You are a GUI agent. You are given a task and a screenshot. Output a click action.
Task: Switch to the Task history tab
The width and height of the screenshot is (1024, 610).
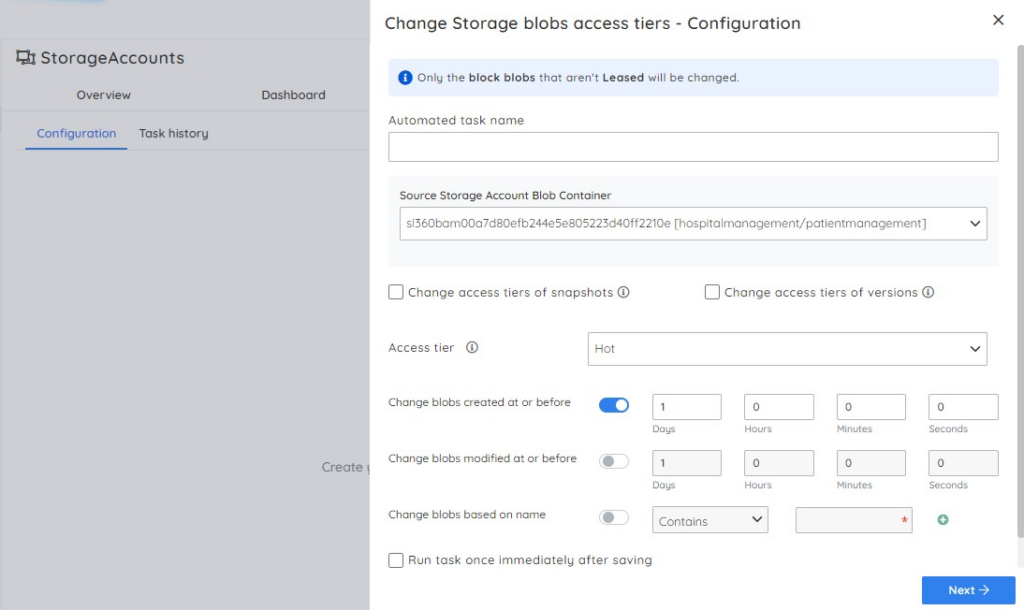click(173, 132)
